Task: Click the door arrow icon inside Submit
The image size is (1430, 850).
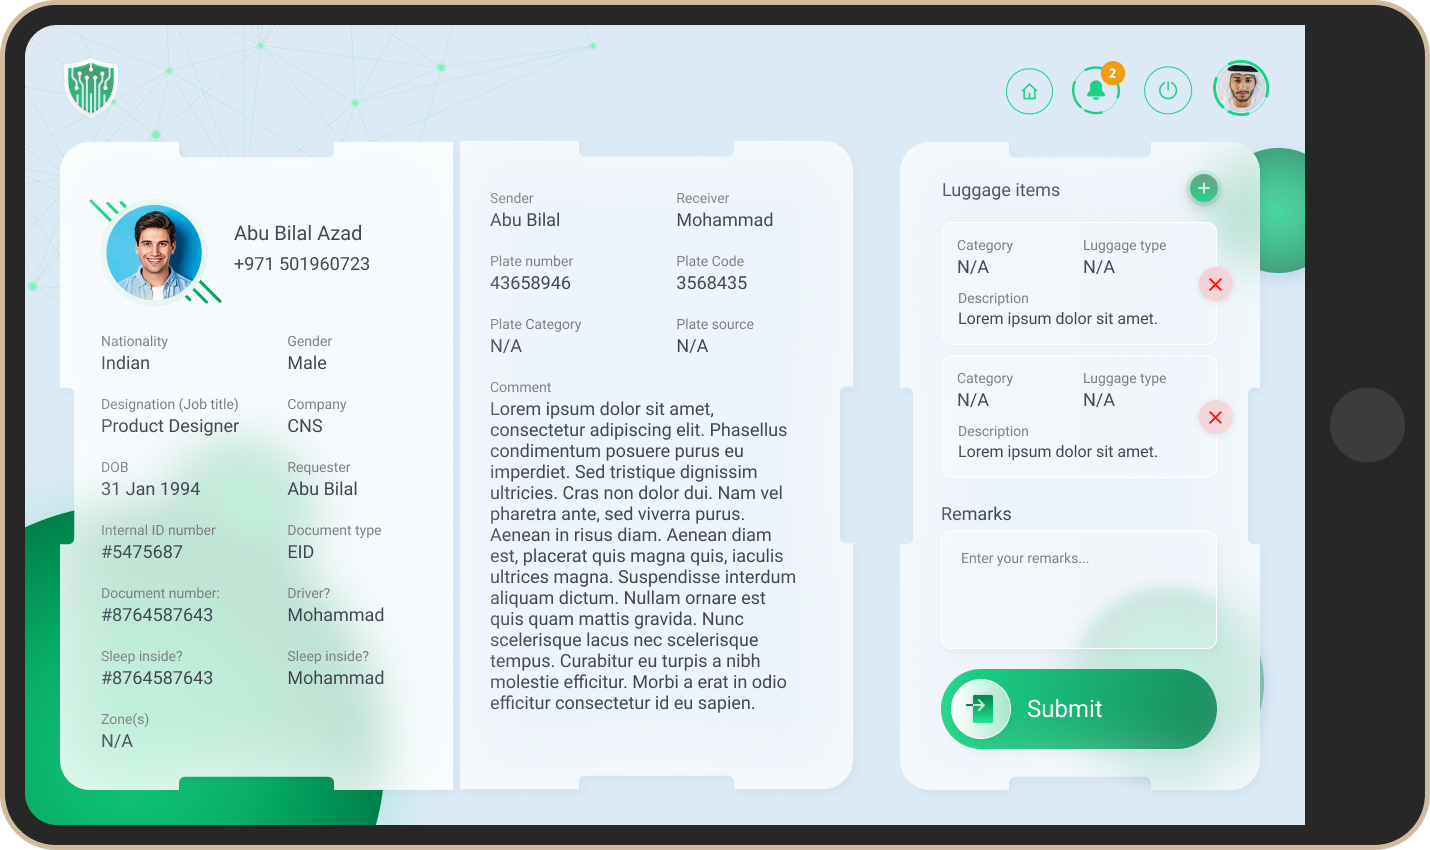Action: 981,708
